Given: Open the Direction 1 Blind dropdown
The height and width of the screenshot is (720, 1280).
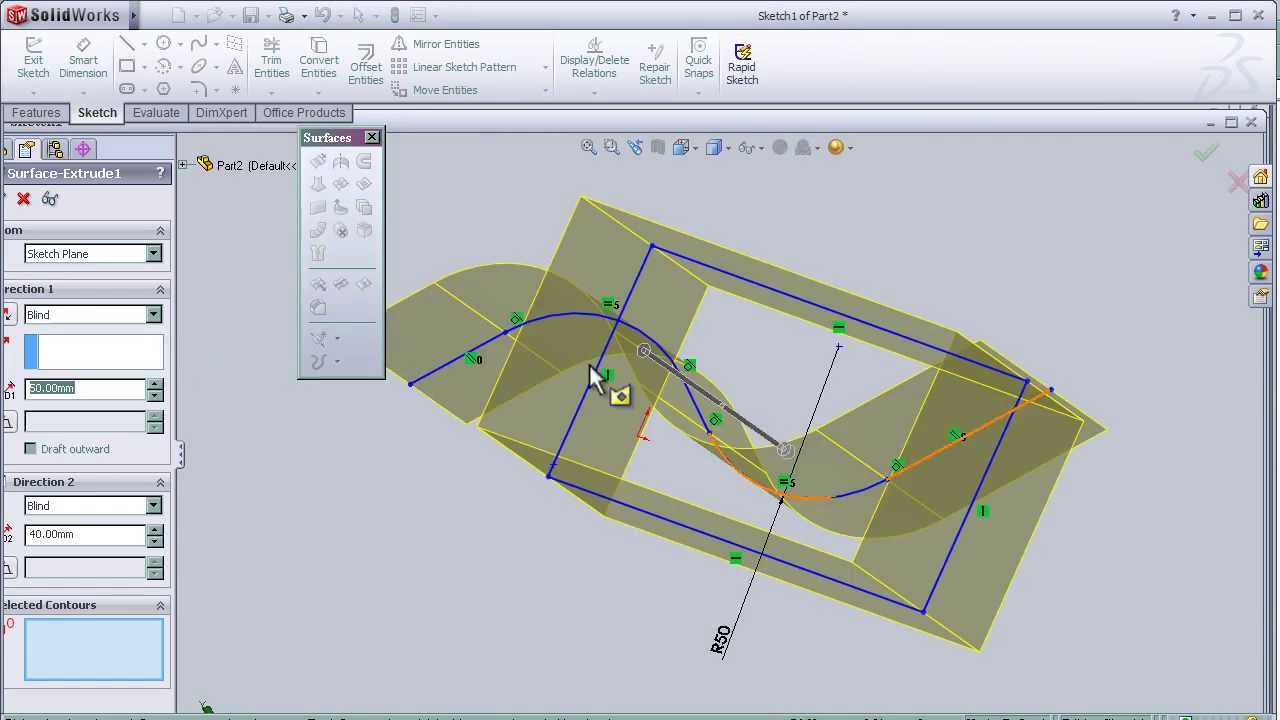Looking at the screenshot, I should [x=154, y=315].
